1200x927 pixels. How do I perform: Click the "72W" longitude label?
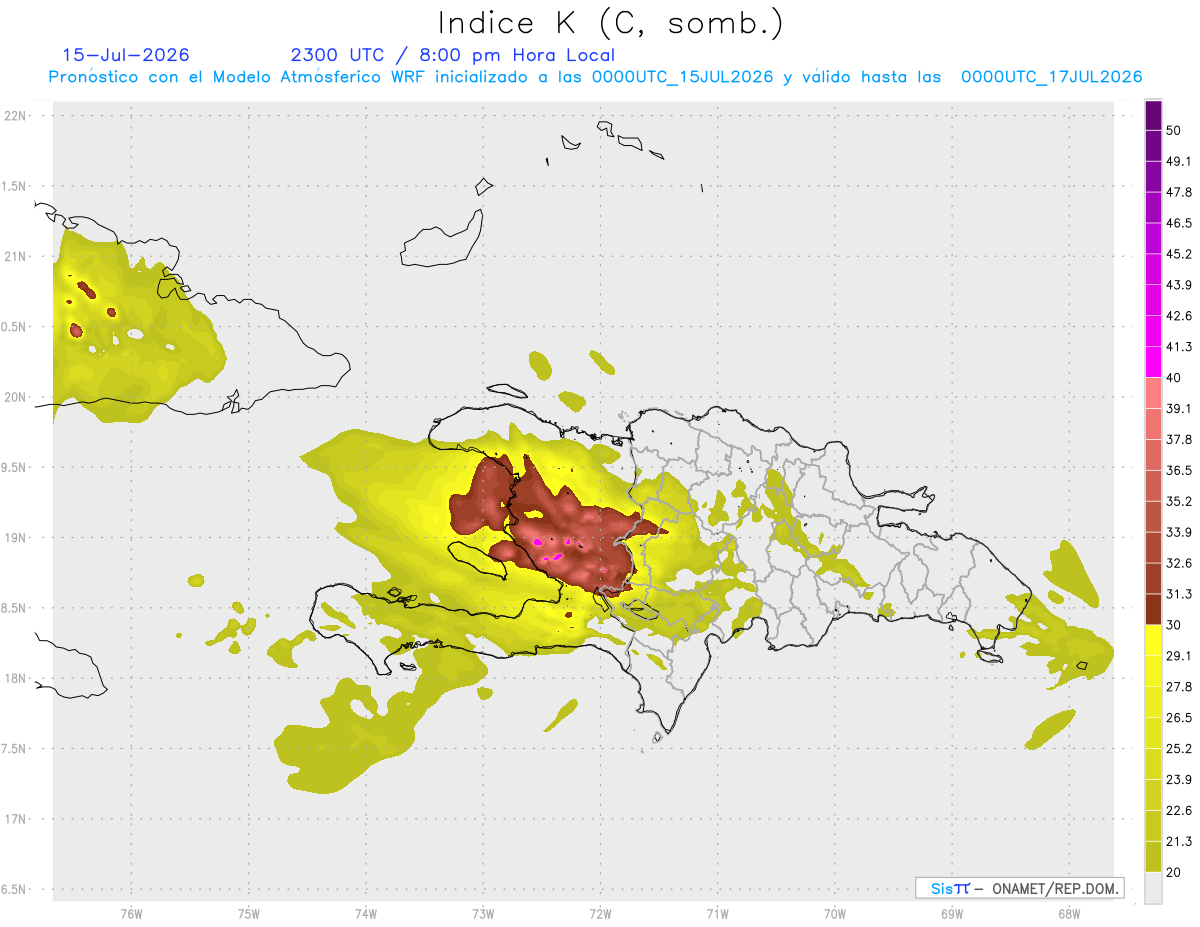[600, 914]
